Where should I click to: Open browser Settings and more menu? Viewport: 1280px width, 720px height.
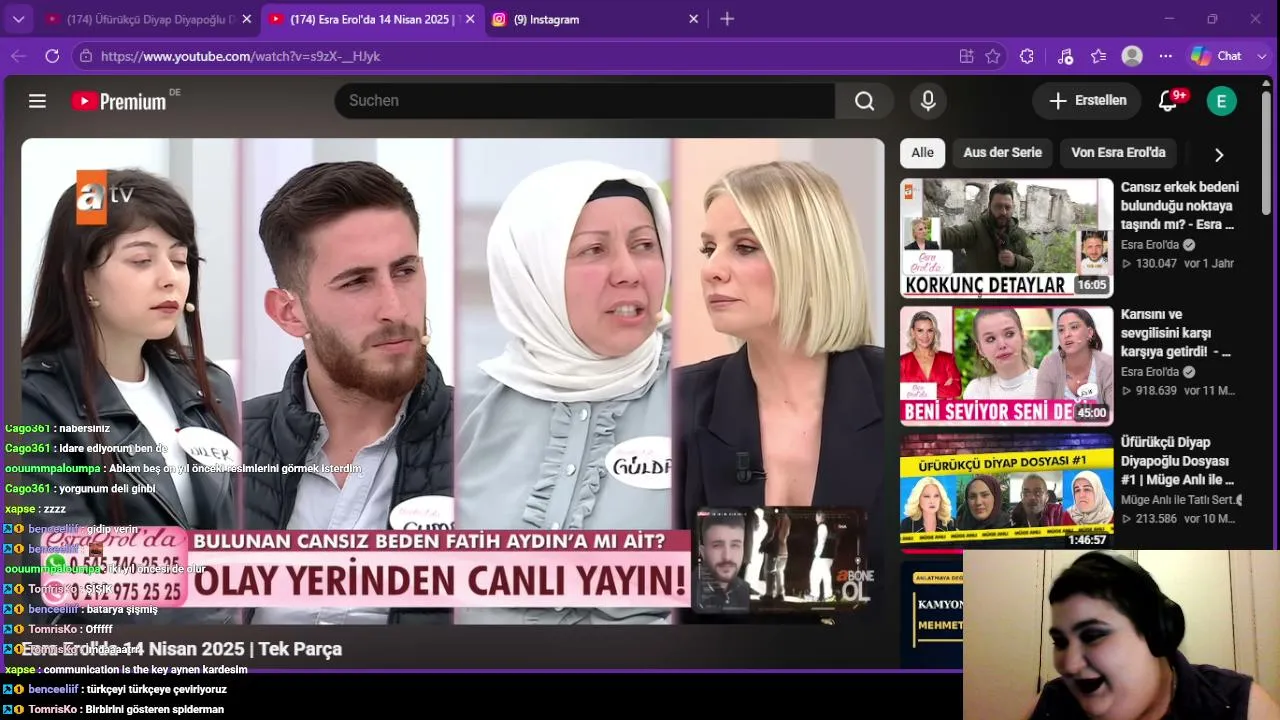tap(1165, 56)
